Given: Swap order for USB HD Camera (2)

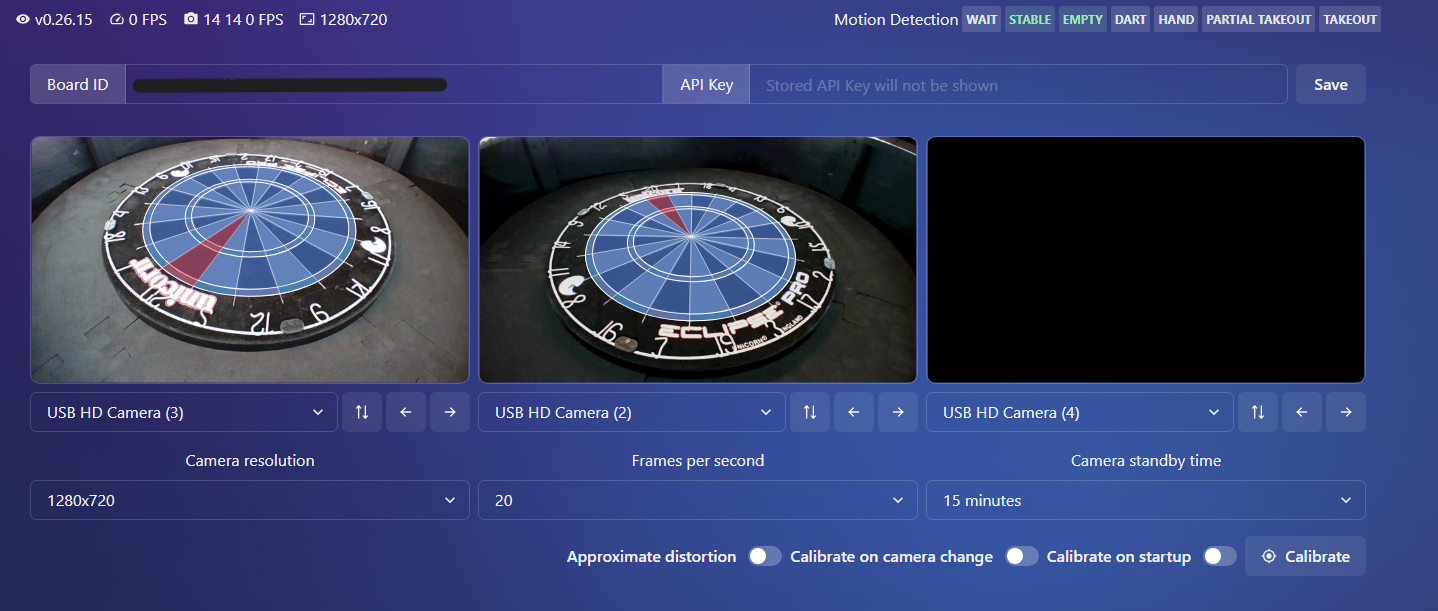Looking at the screenshot, I should [810, 412].
